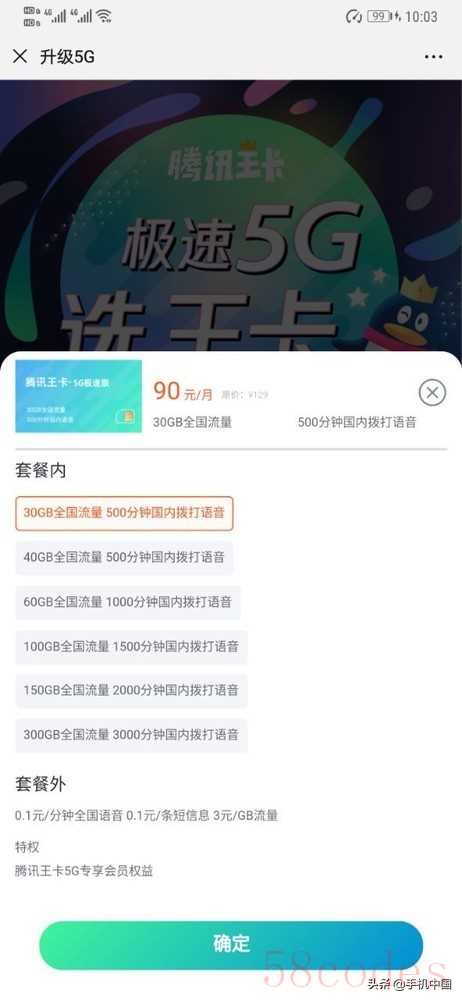Tap the 极速5G promotional banner
Screen dimensions: 462x1000
point(231,216)
